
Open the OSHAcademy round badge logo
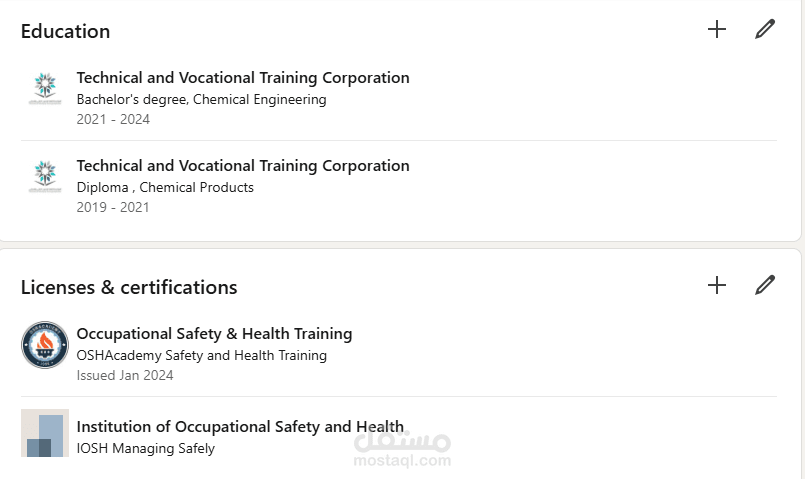pos(45,345)
